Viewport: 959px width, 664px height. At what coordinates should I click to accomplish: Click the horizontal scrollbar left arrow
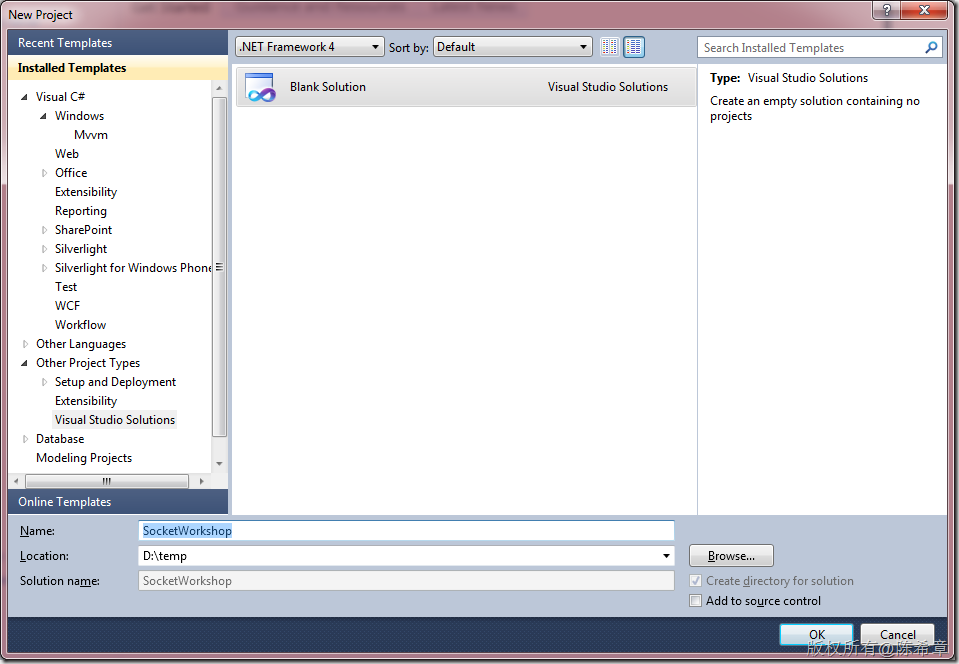pyautogui.click(x=16, y=481)
